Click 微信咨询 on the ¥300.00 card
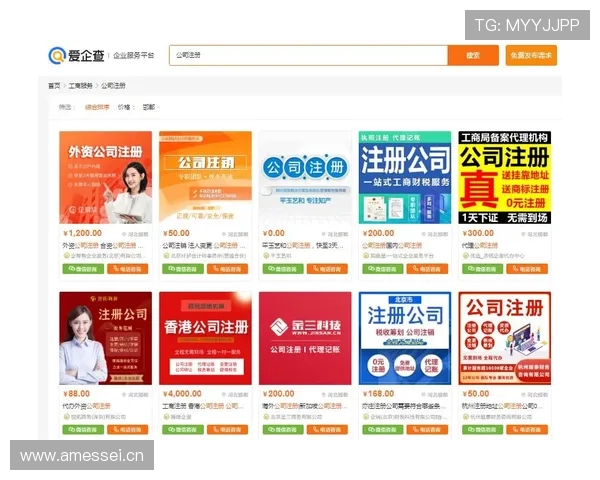This screenshot has width=600, height=480. tap(483, 269)
